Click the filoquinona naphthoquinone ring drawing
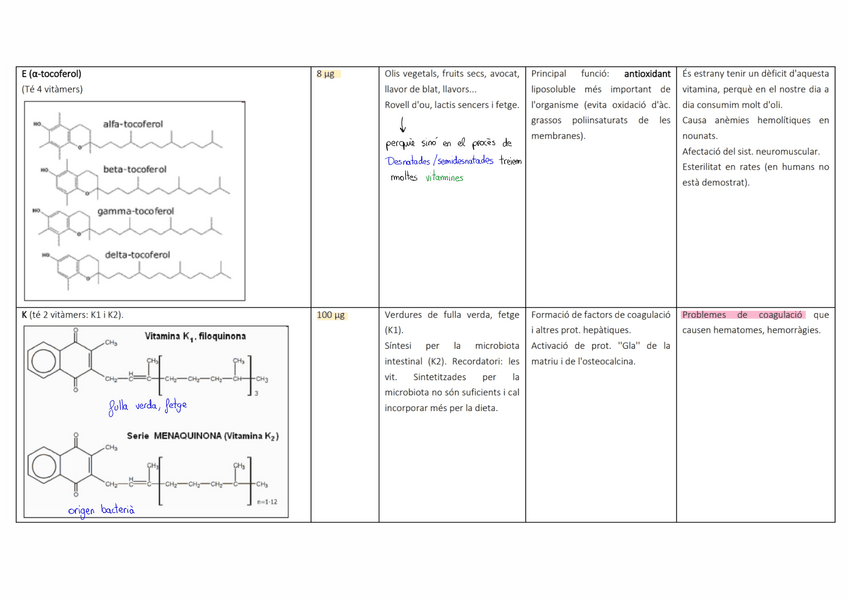The height and width of the screenshot is (600, 848). click(59, 360)
